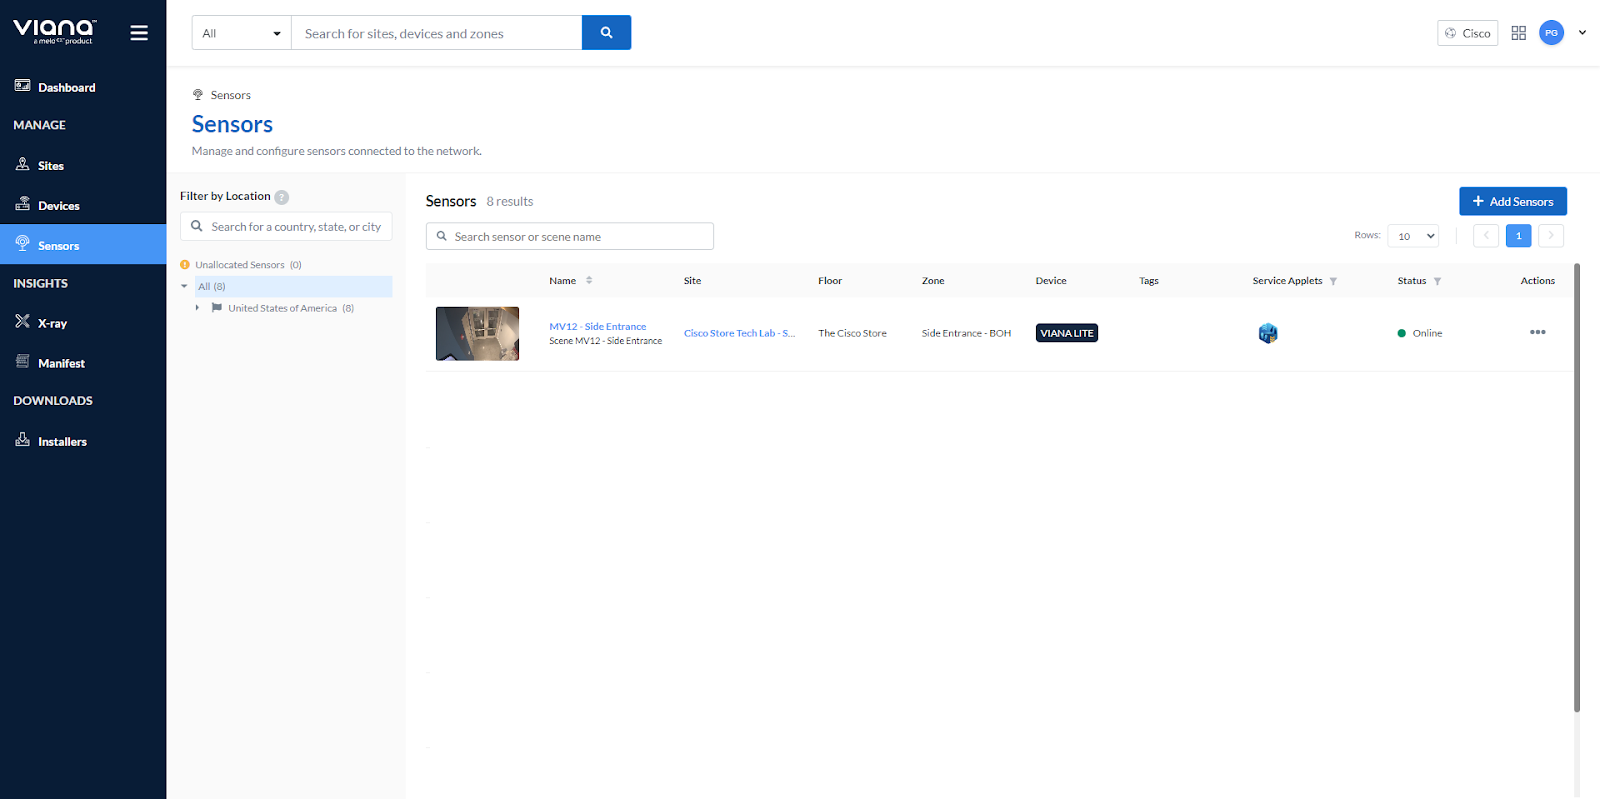Go to Devices in the sidebar

(x=58, y=206)
